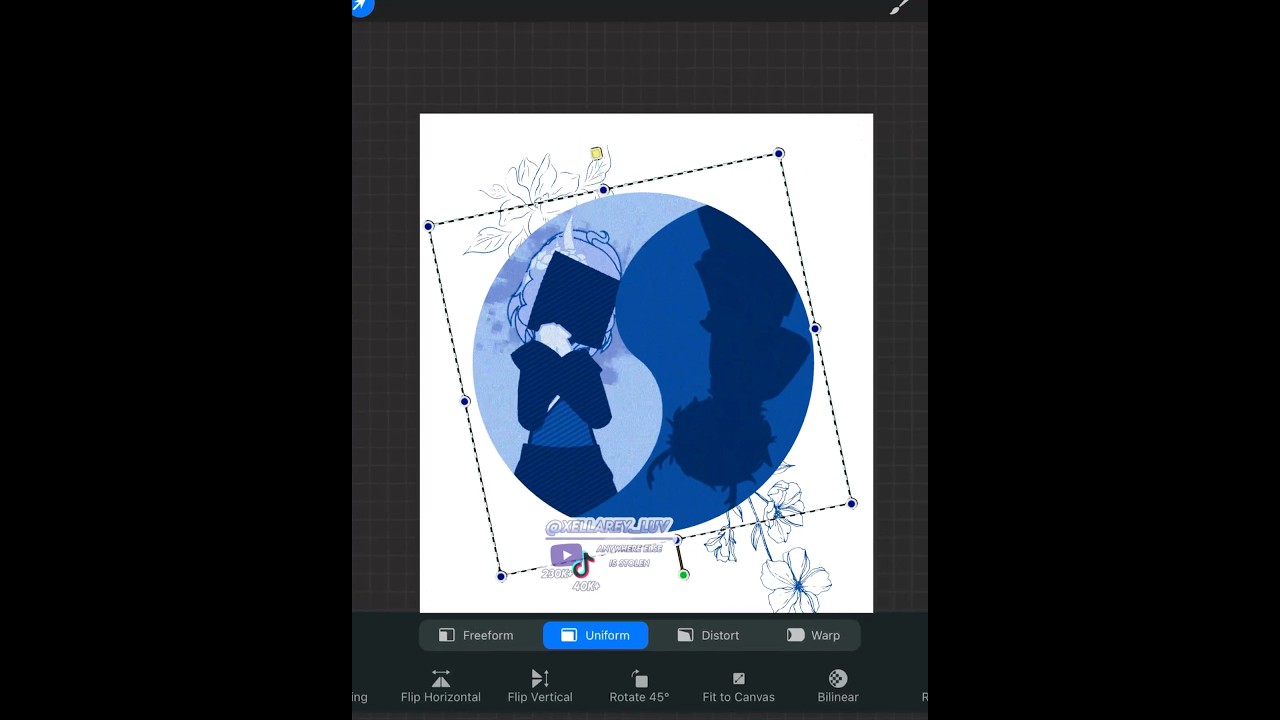Select the Brush tool icon
Screen dimensions: 1280x720
[x=899, y=7]
